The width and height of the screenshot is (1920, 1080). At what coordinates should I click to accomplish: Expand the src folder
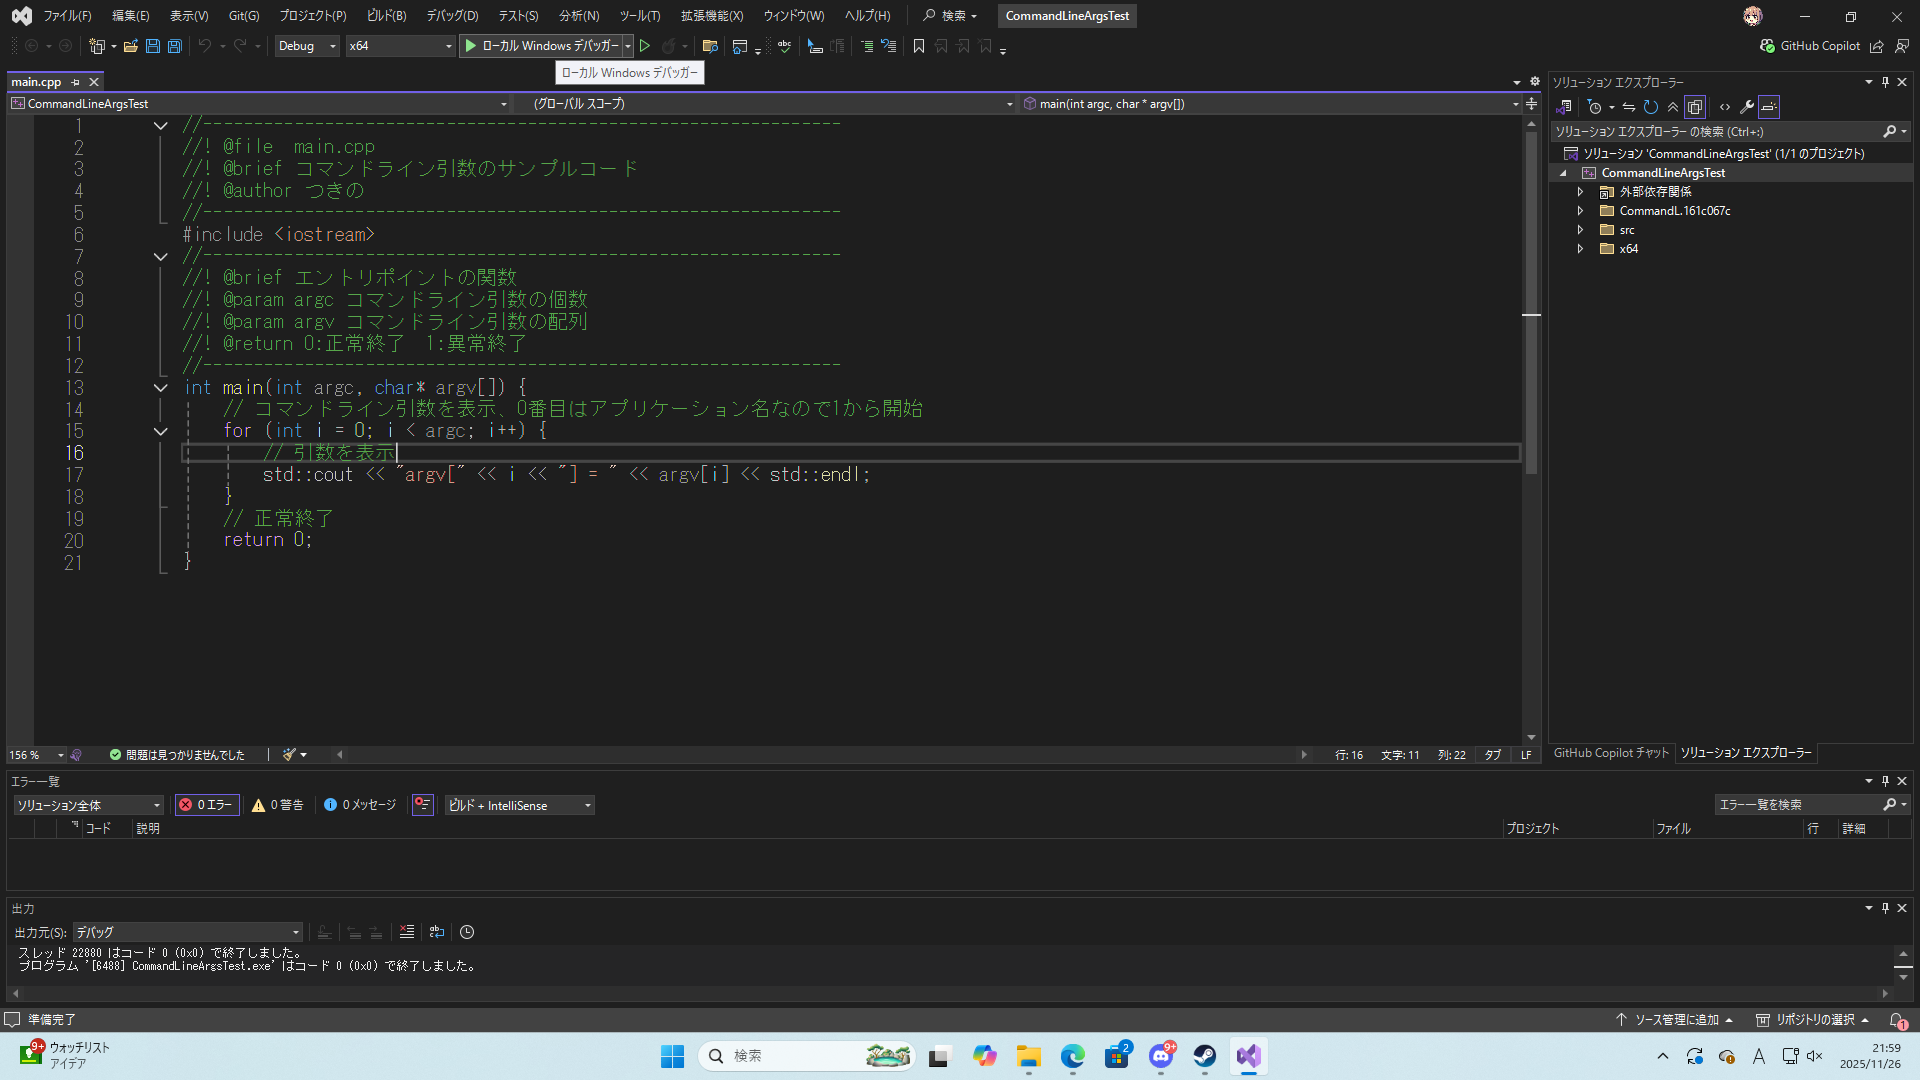(x=1581, y=230)
